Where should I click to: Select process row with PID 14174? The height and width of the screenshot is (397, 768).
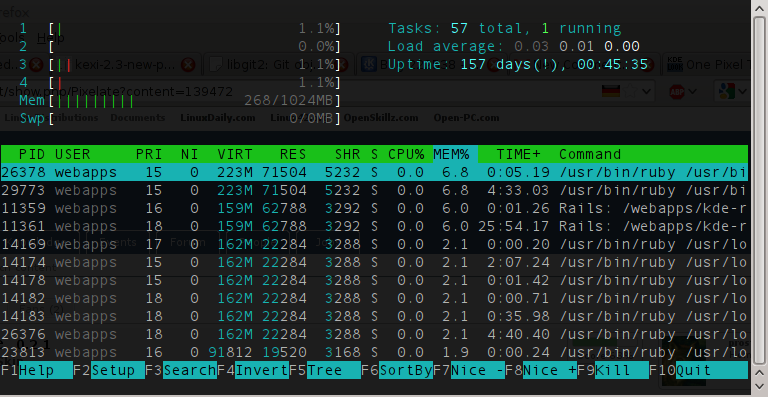pos(375,262)
